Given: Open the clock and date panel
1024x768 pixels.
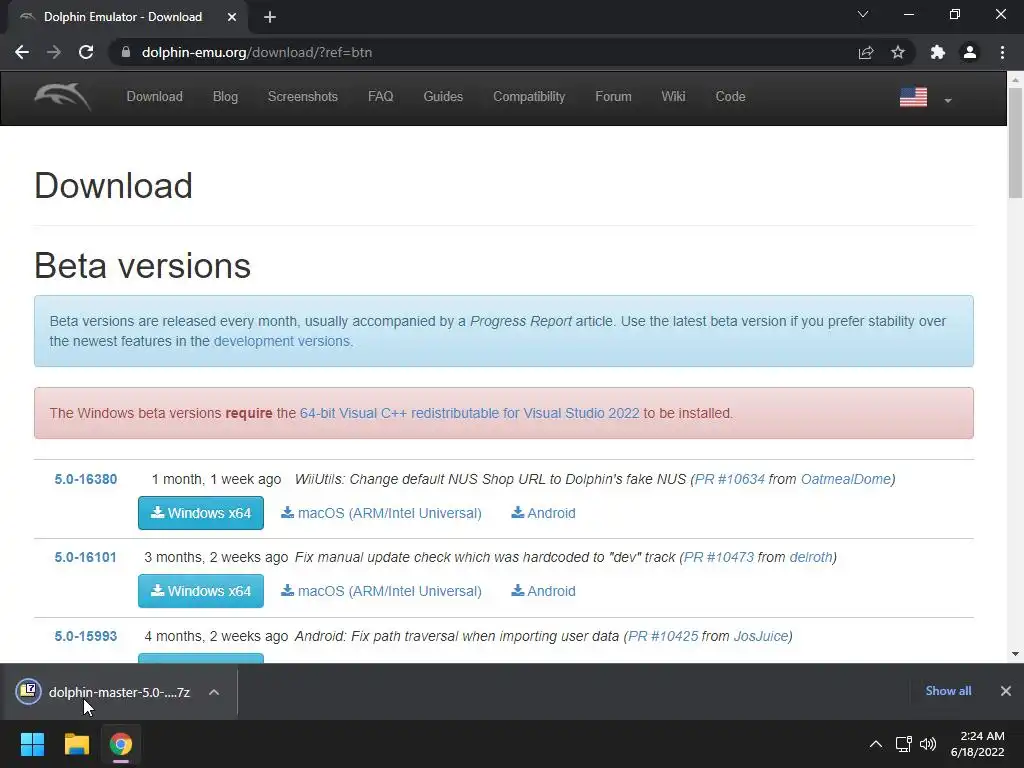Looking at the screenshot, I should coord(978,744).
